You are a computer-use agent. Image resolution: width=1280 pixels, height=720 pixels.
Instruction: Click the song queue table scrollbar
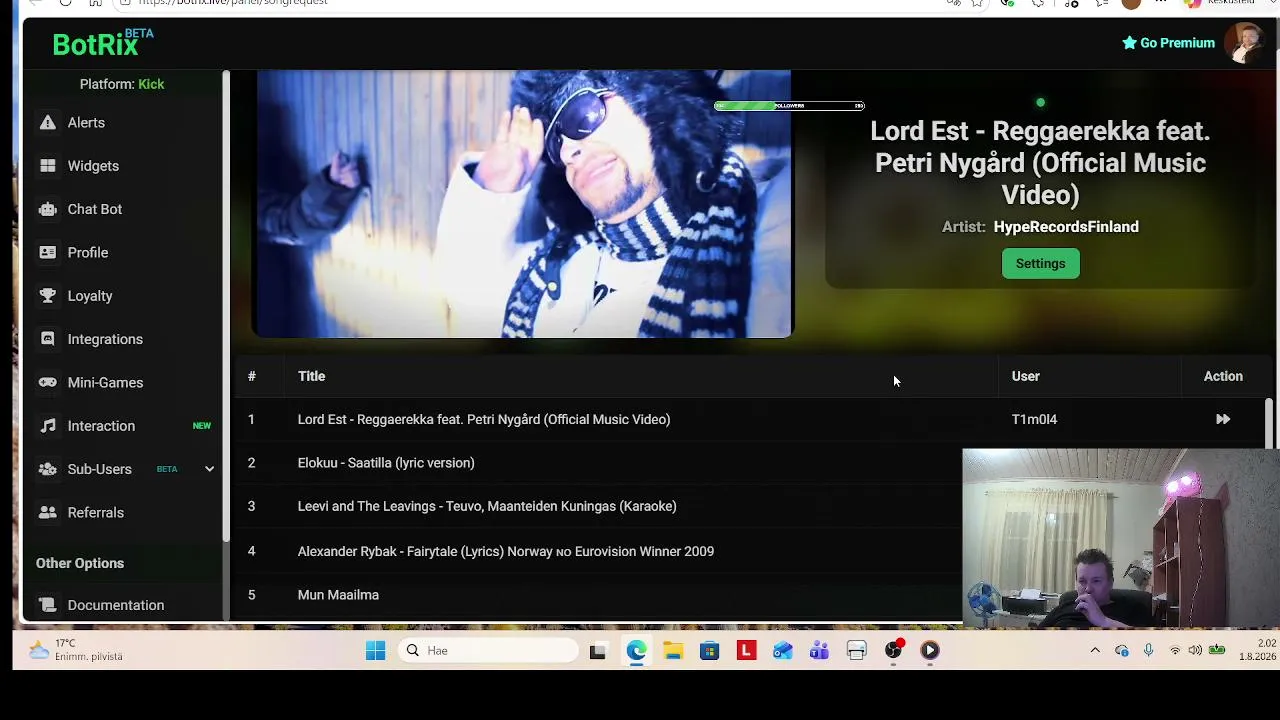[x=1269, y=425]
